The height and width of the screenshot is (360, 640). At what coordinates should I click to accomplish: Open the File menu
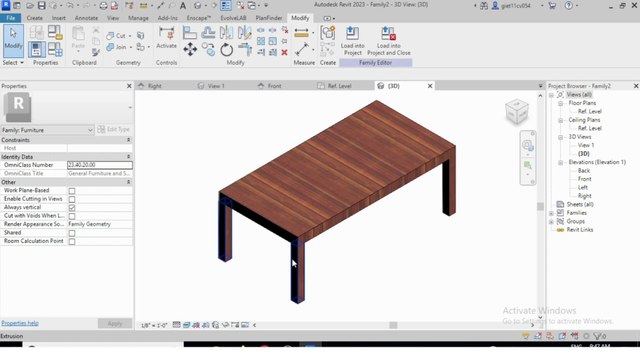click(x=11, y=18)
